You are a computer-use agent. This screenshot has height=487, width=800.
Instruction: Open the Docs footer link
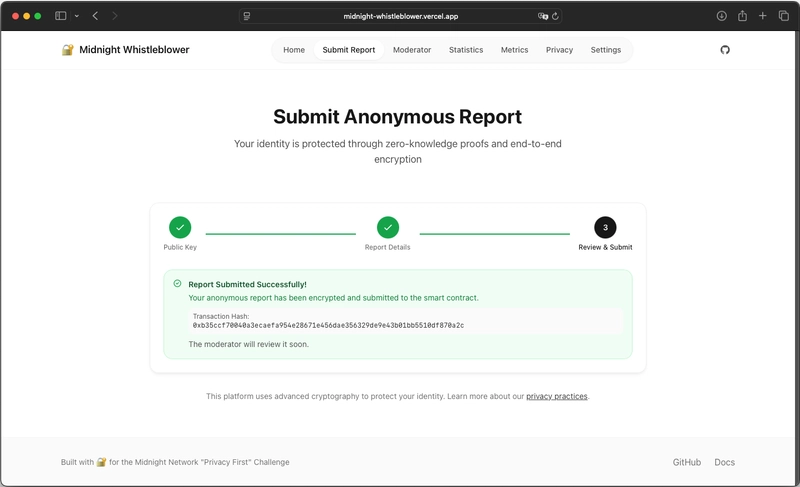click(724, 462)
